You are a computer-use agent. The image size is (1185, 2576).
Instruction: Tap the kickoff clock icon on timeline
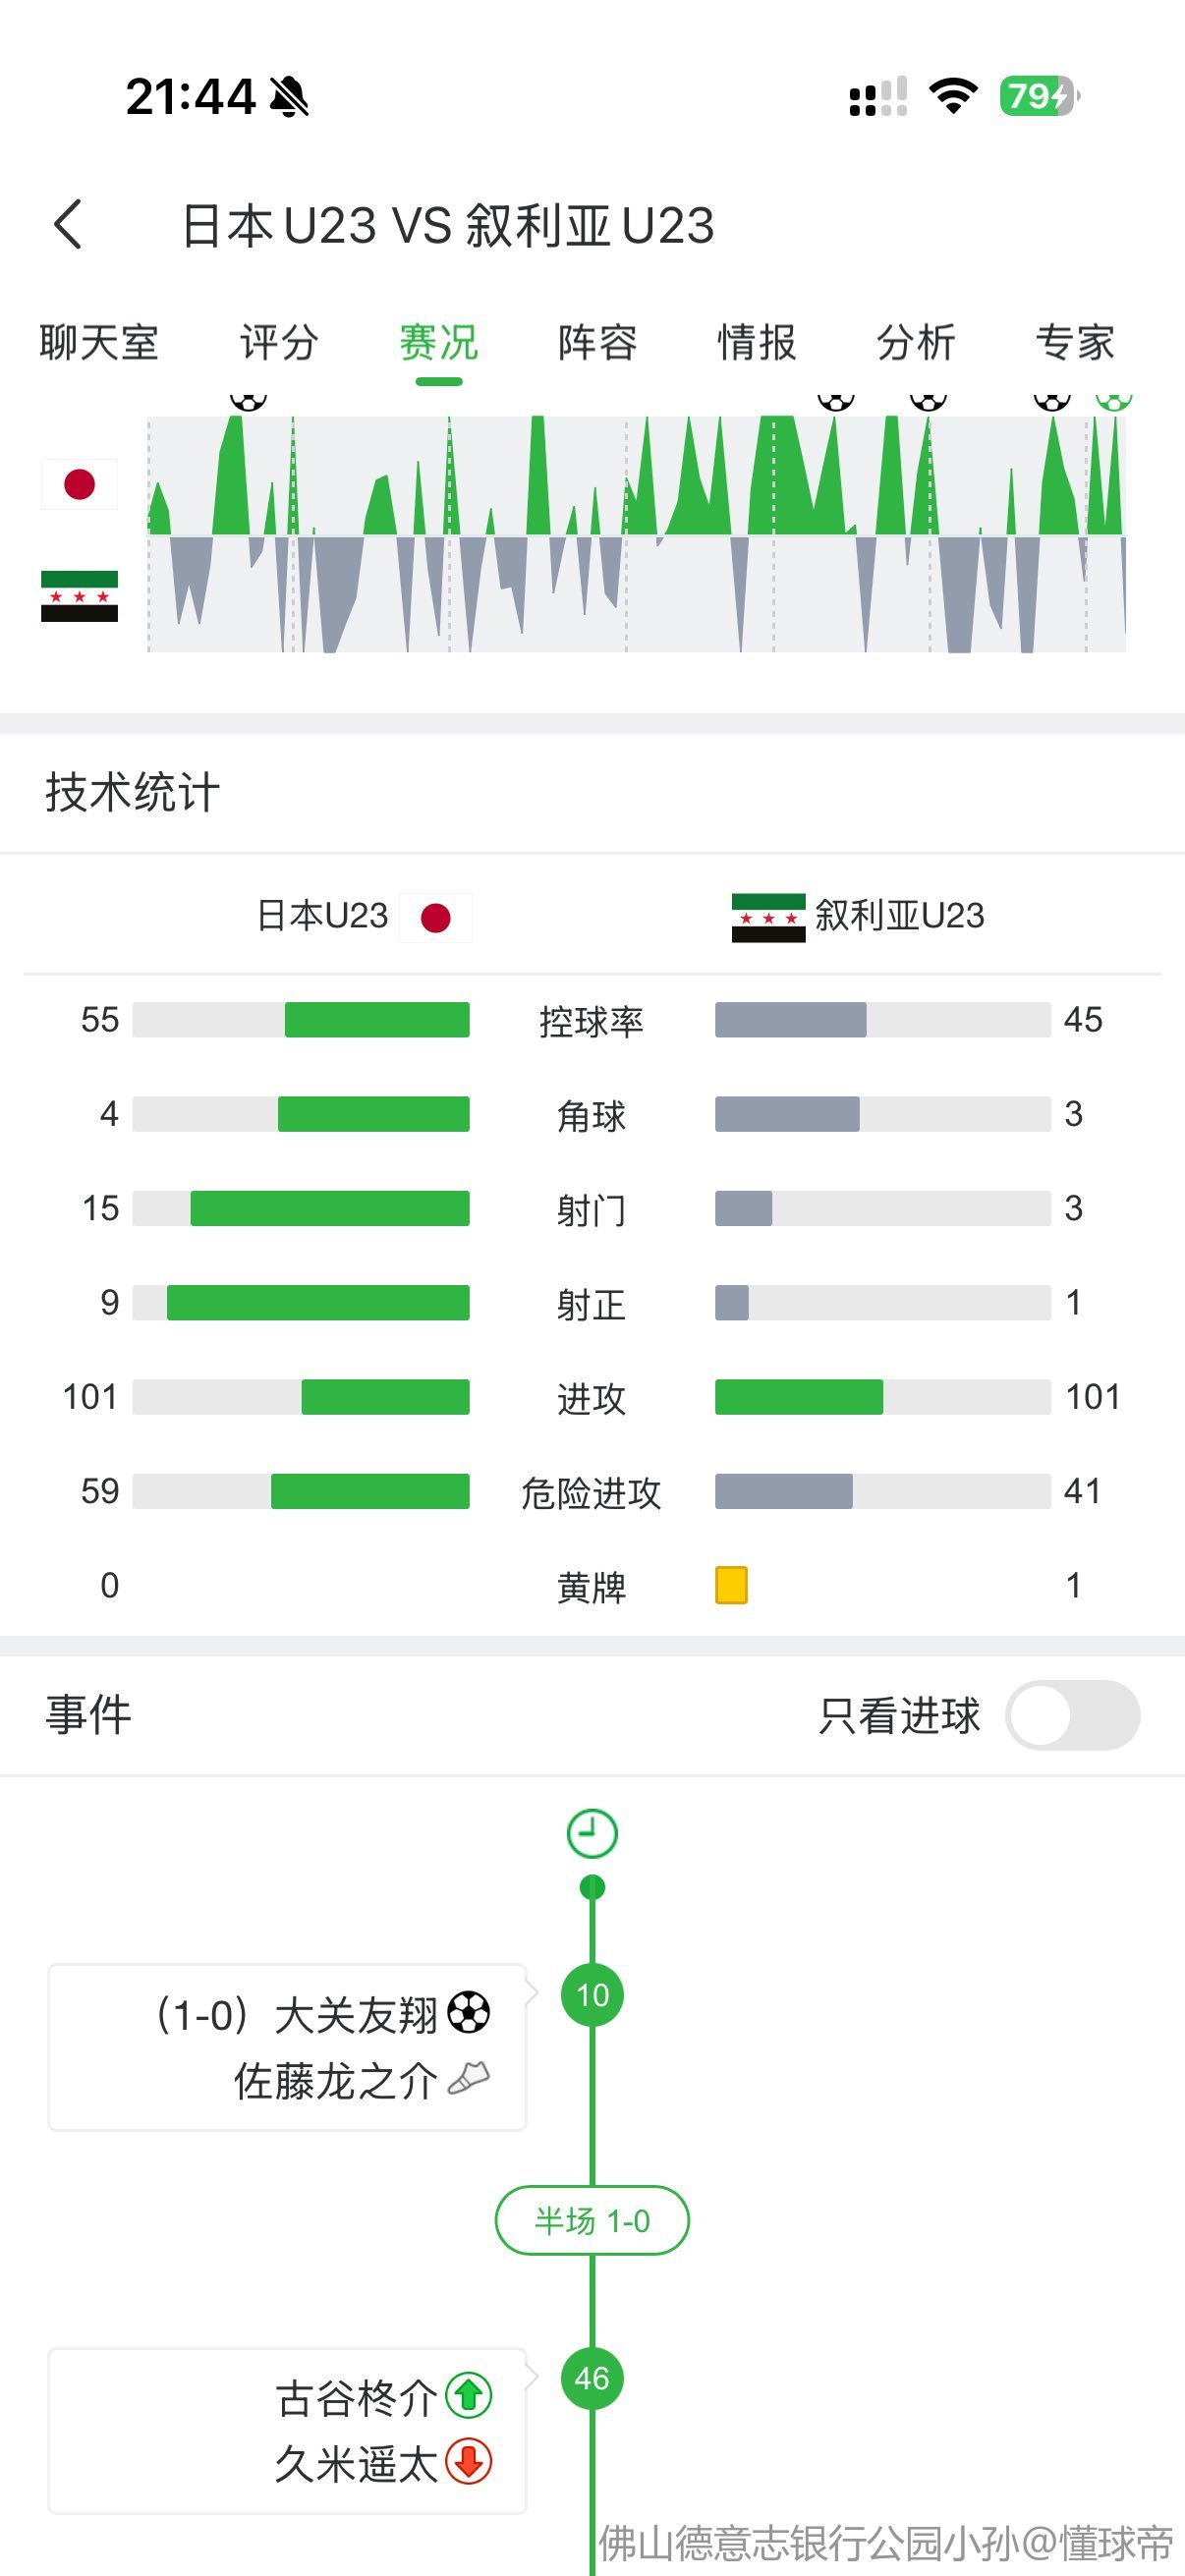[x=592, y=1833]
